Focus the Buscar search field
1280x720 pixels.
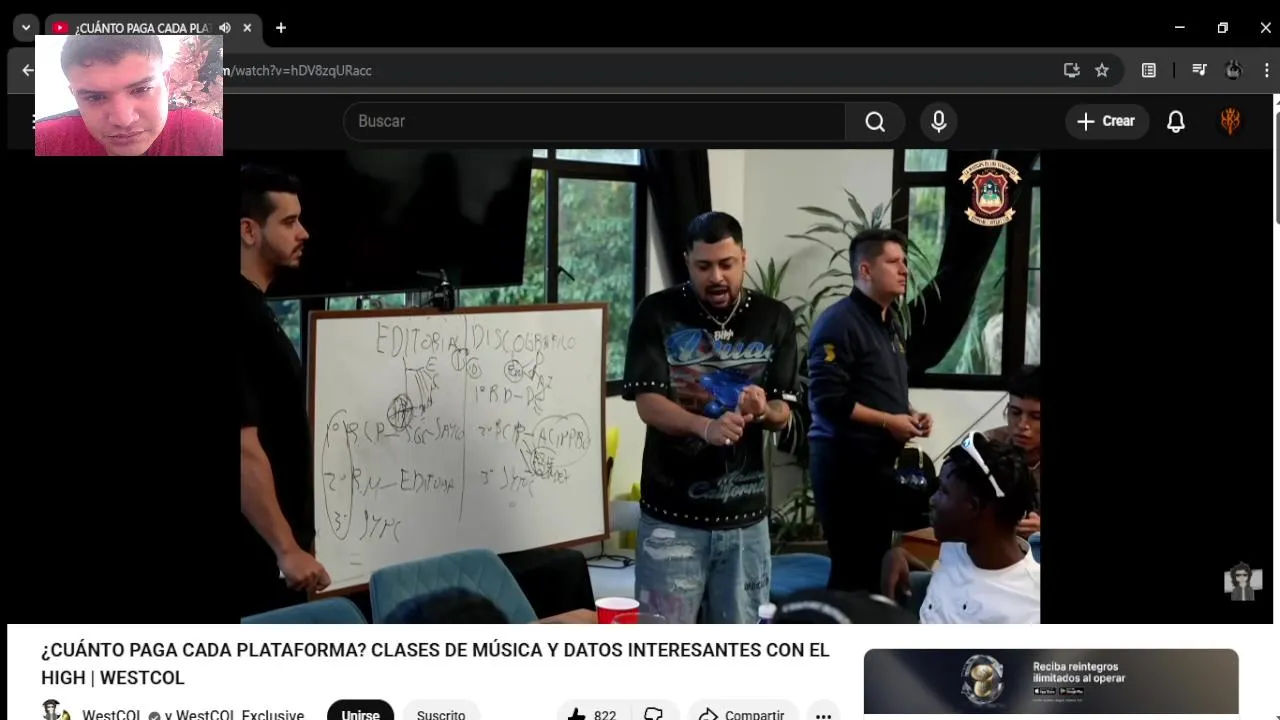tap(595, 121)
